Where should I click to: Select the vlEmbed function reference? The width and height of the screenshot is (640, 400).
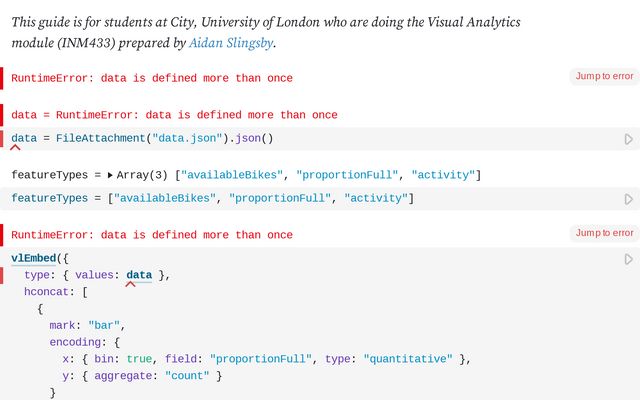[33, 258]
